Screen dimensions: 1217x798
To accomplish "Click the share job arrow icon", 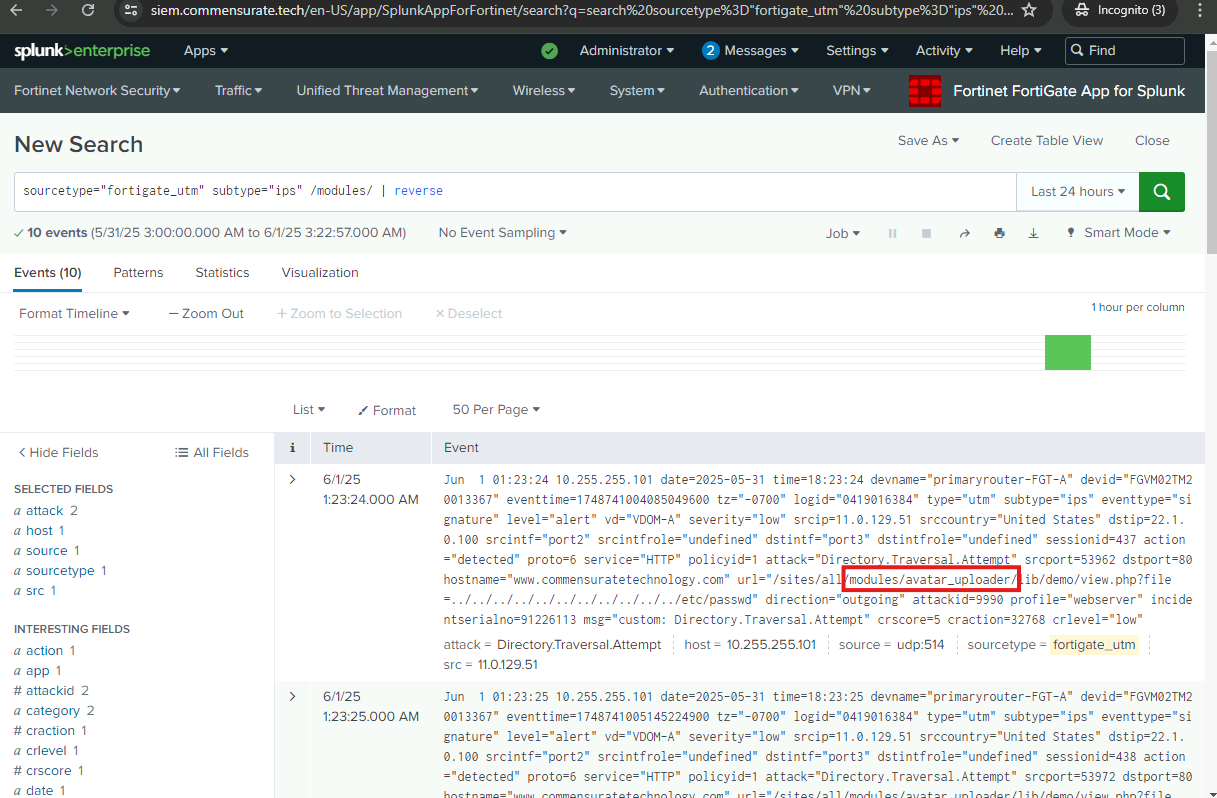I will (x=964, y=233).
